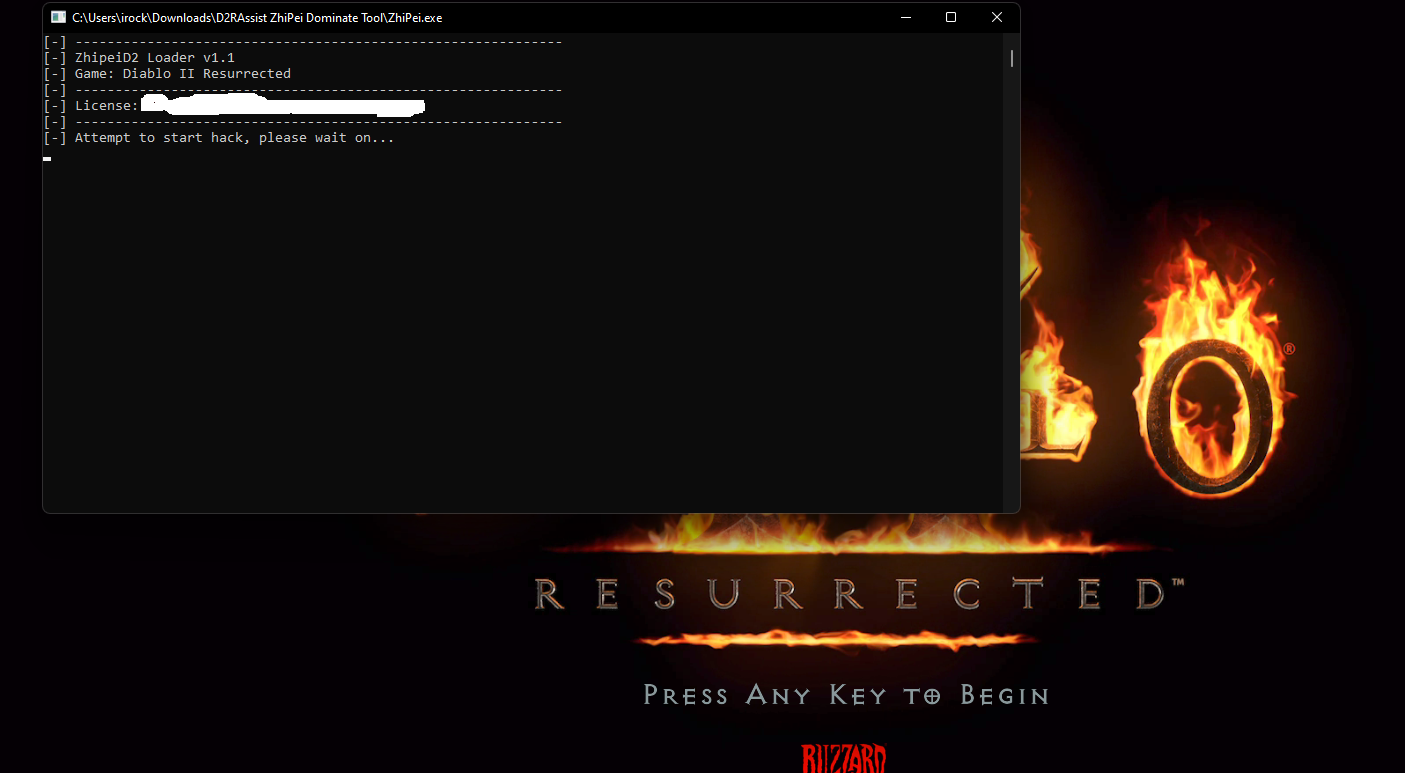Maximize the ZhiPei.exe console window
The height and width of the screenshot is (773, 1405).
click(951, 17)
